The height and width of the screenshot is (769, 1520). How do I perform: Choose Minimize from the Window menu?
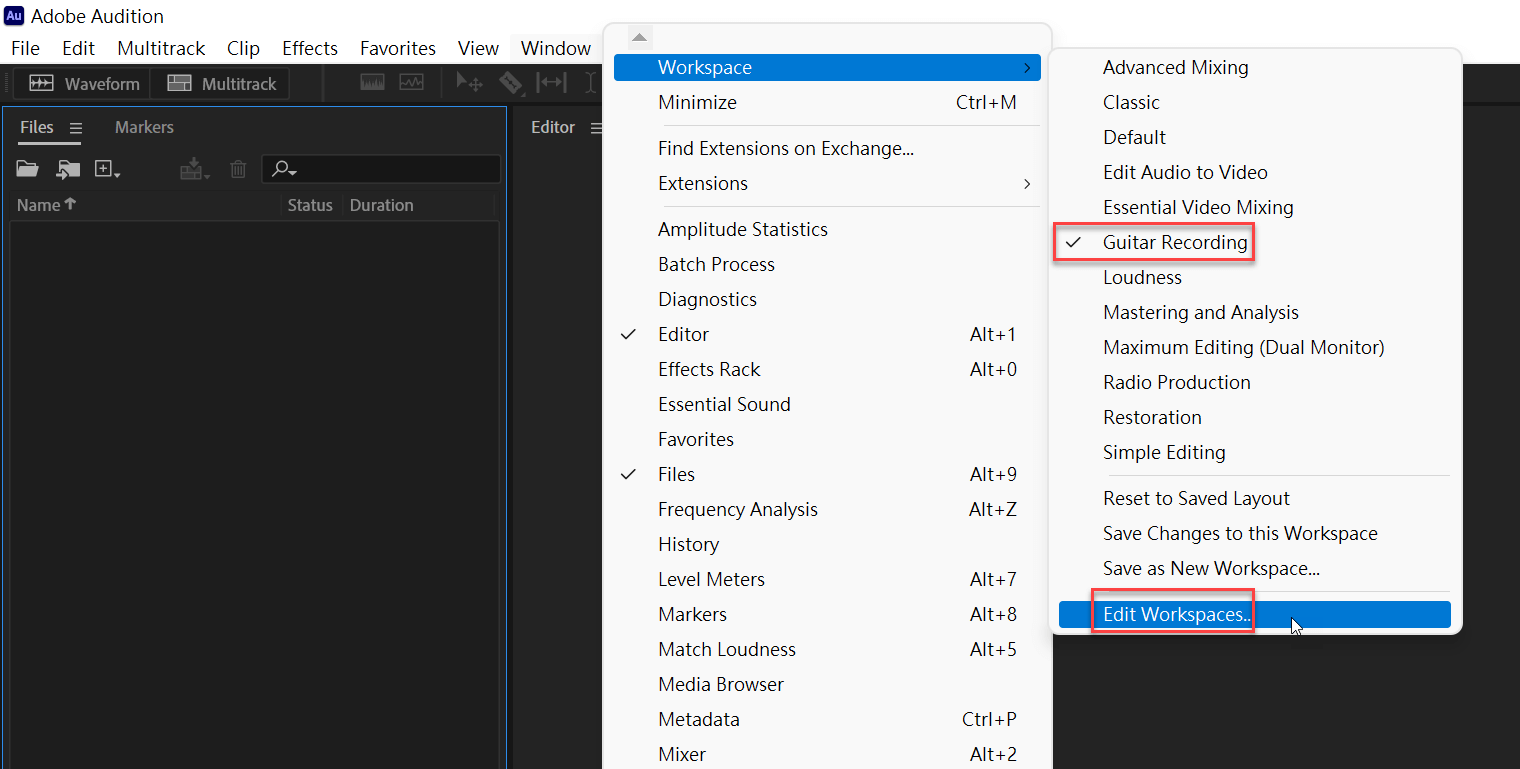click(x=827, y=103)
